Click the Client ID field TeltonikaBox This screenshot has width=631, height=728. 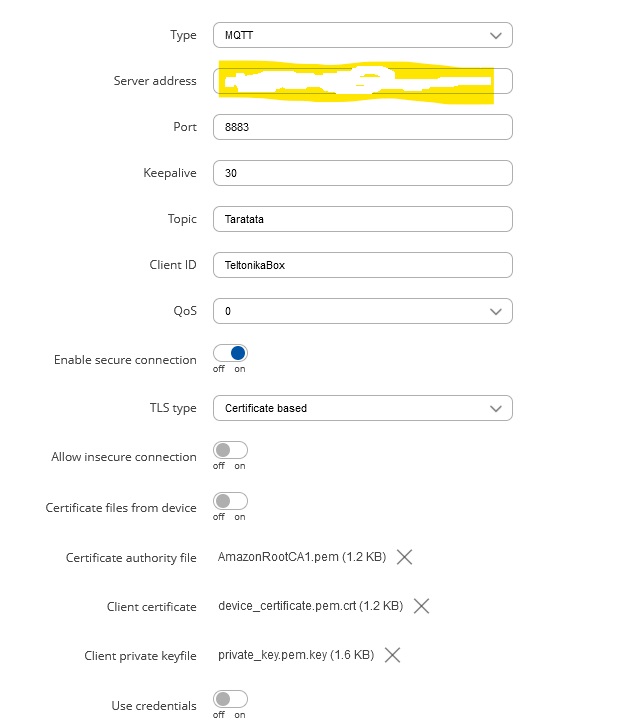point(363,265)
